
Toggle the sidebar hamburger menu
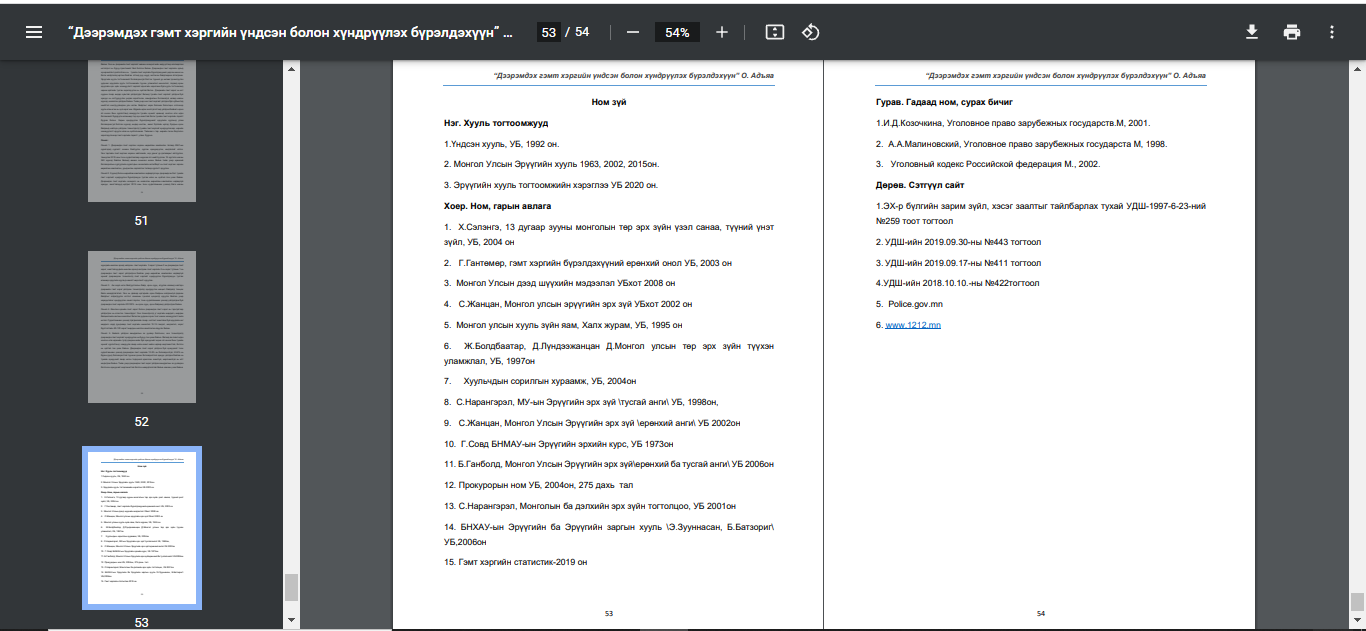pyautogui.click(x=34, y=32)
